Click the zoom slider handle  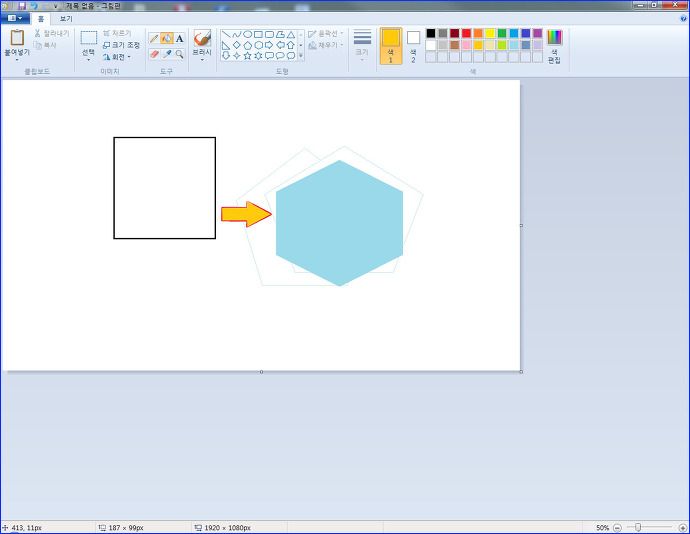(x=638, y=527)
